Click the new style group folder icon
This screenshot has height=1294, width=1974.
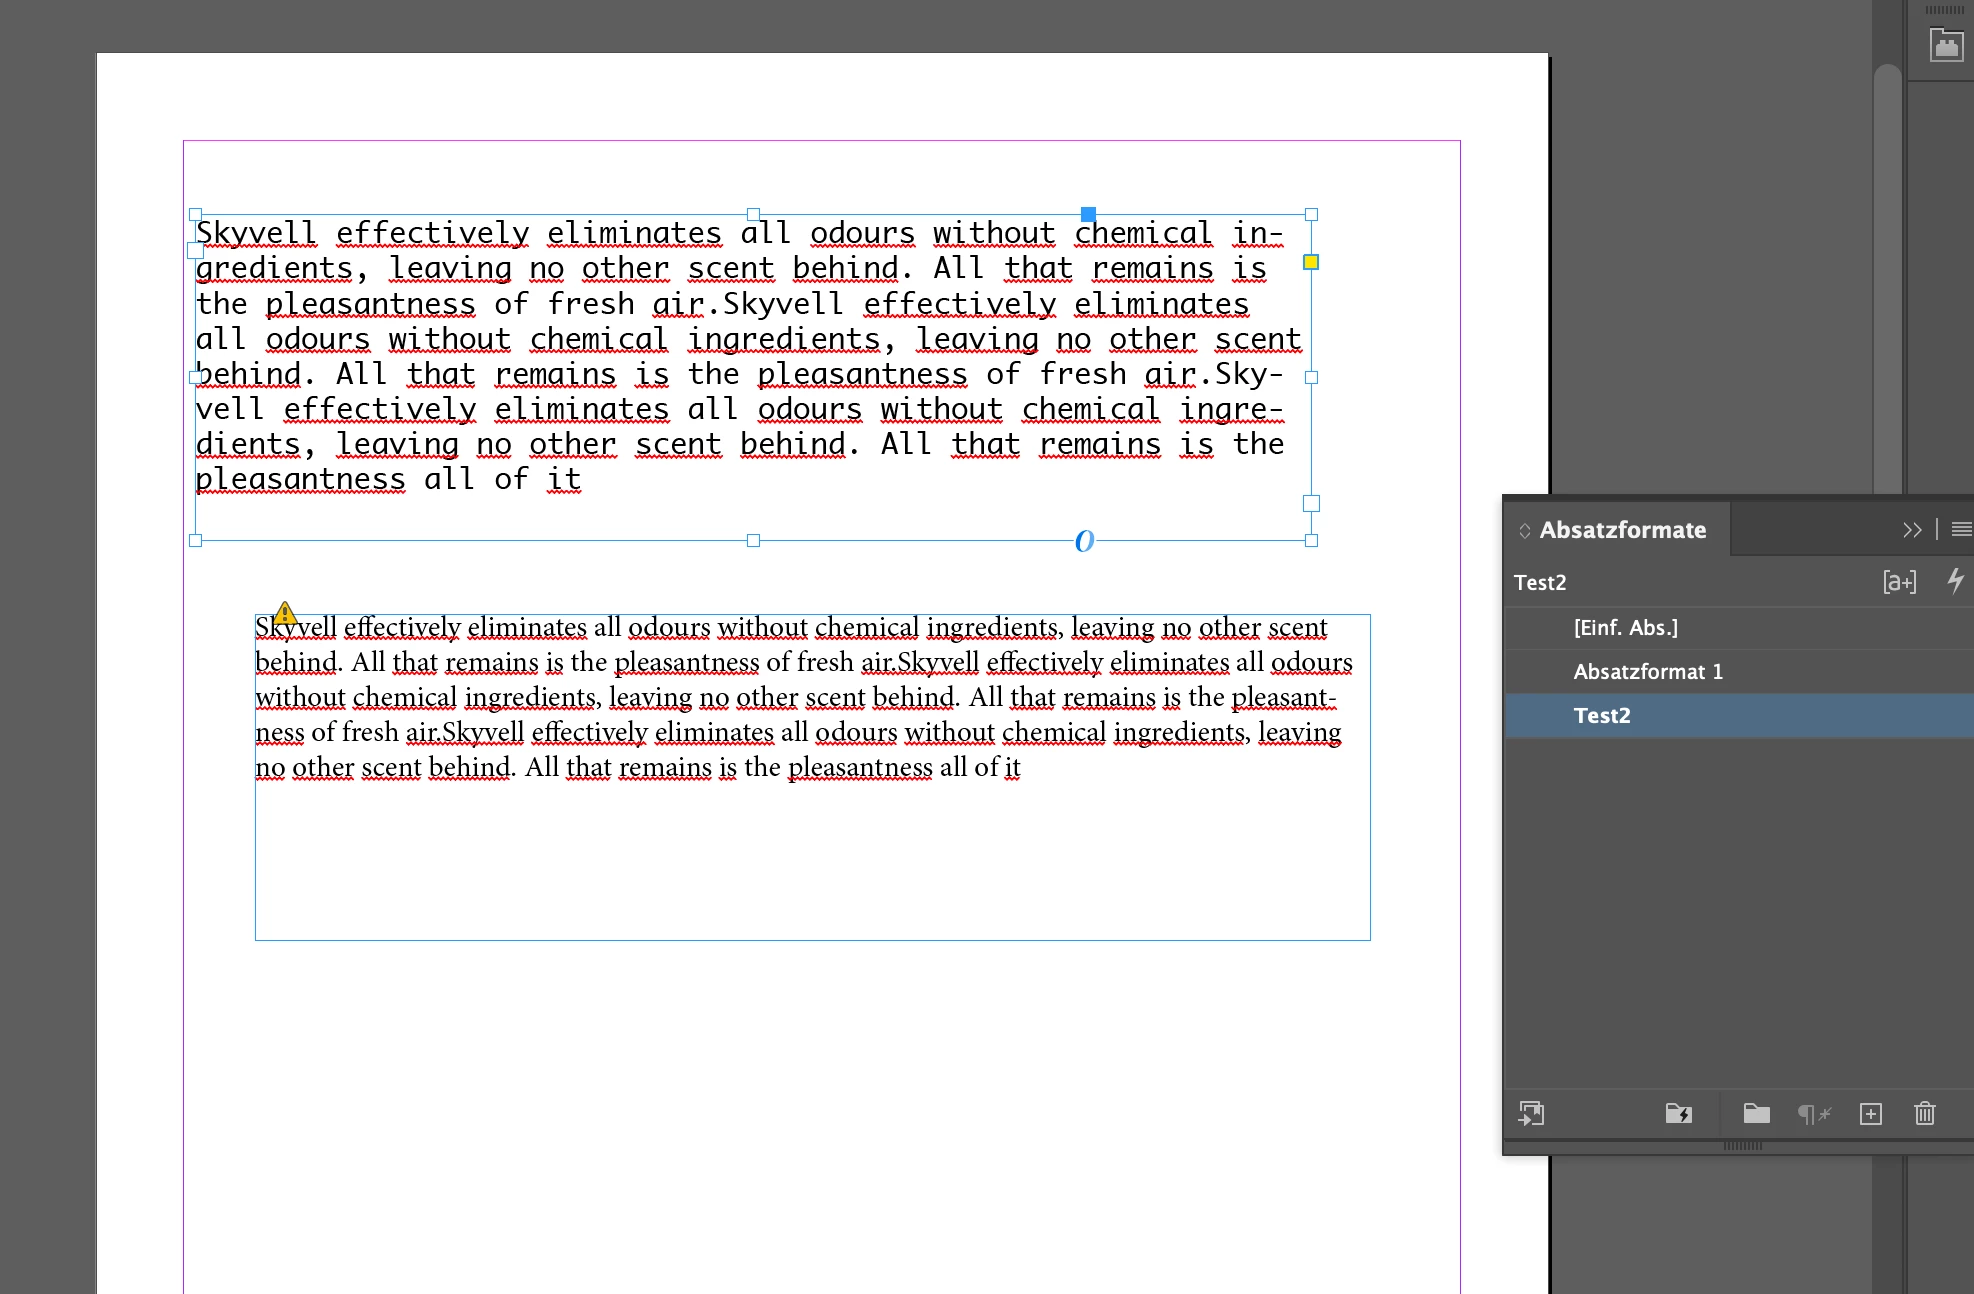pyautogui.click(x=1756, y=1114)
